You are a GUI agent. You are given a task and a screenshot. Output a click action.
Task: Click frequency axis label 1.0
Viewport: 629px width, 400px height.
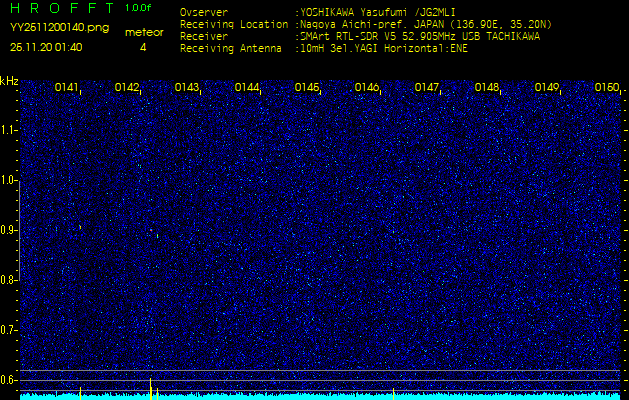point(8,181)
